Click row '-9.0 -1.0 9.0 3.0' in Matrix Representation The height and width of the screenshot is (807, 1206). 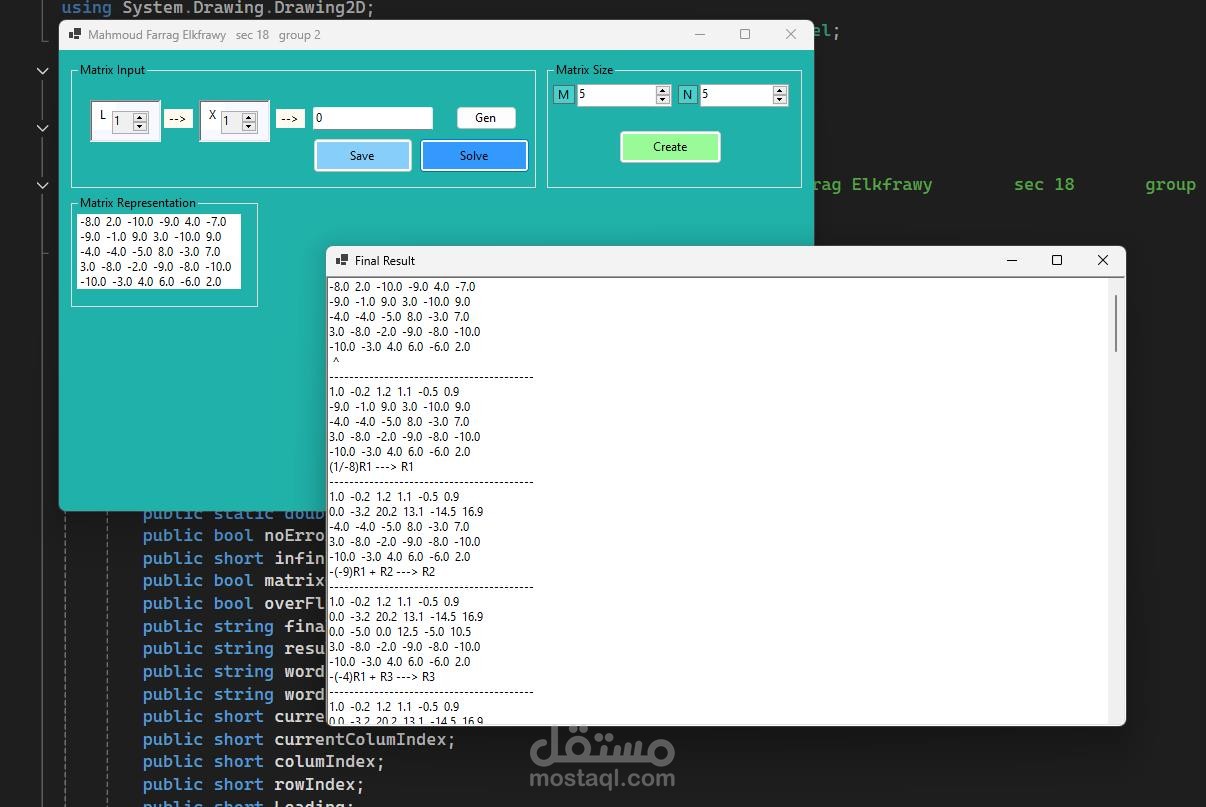pyautogui.click(x=150, y=237)
